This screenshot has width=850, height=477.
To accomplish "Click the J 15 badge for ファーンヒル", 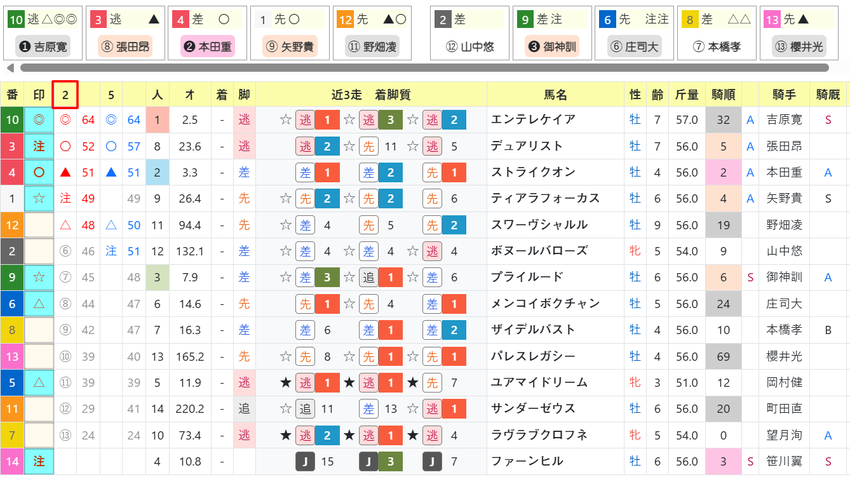I will (315, 462).
